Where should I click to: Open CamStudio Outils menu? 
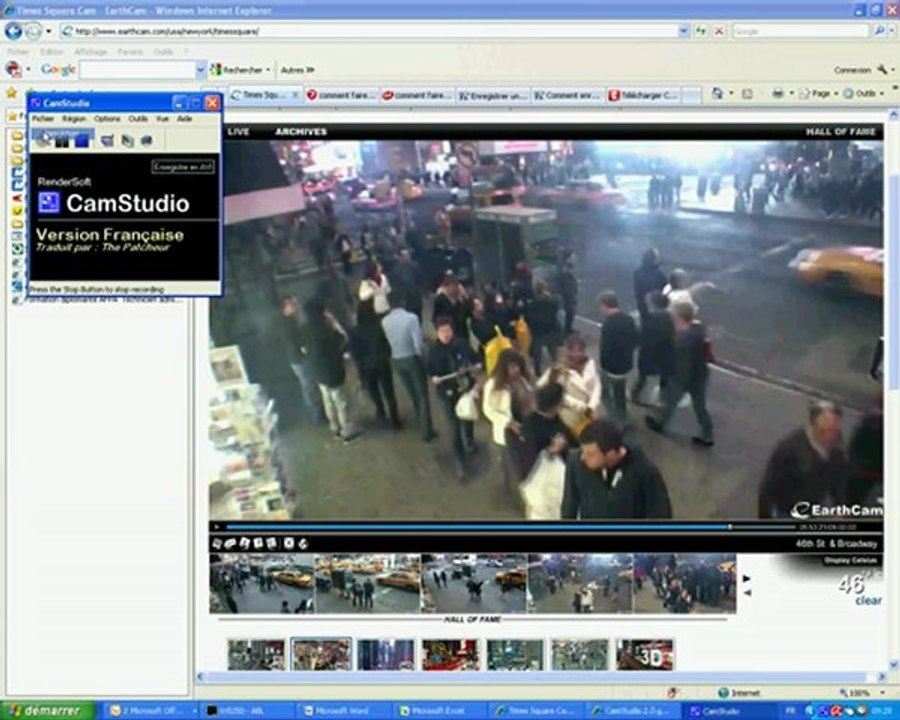[138, 118]
